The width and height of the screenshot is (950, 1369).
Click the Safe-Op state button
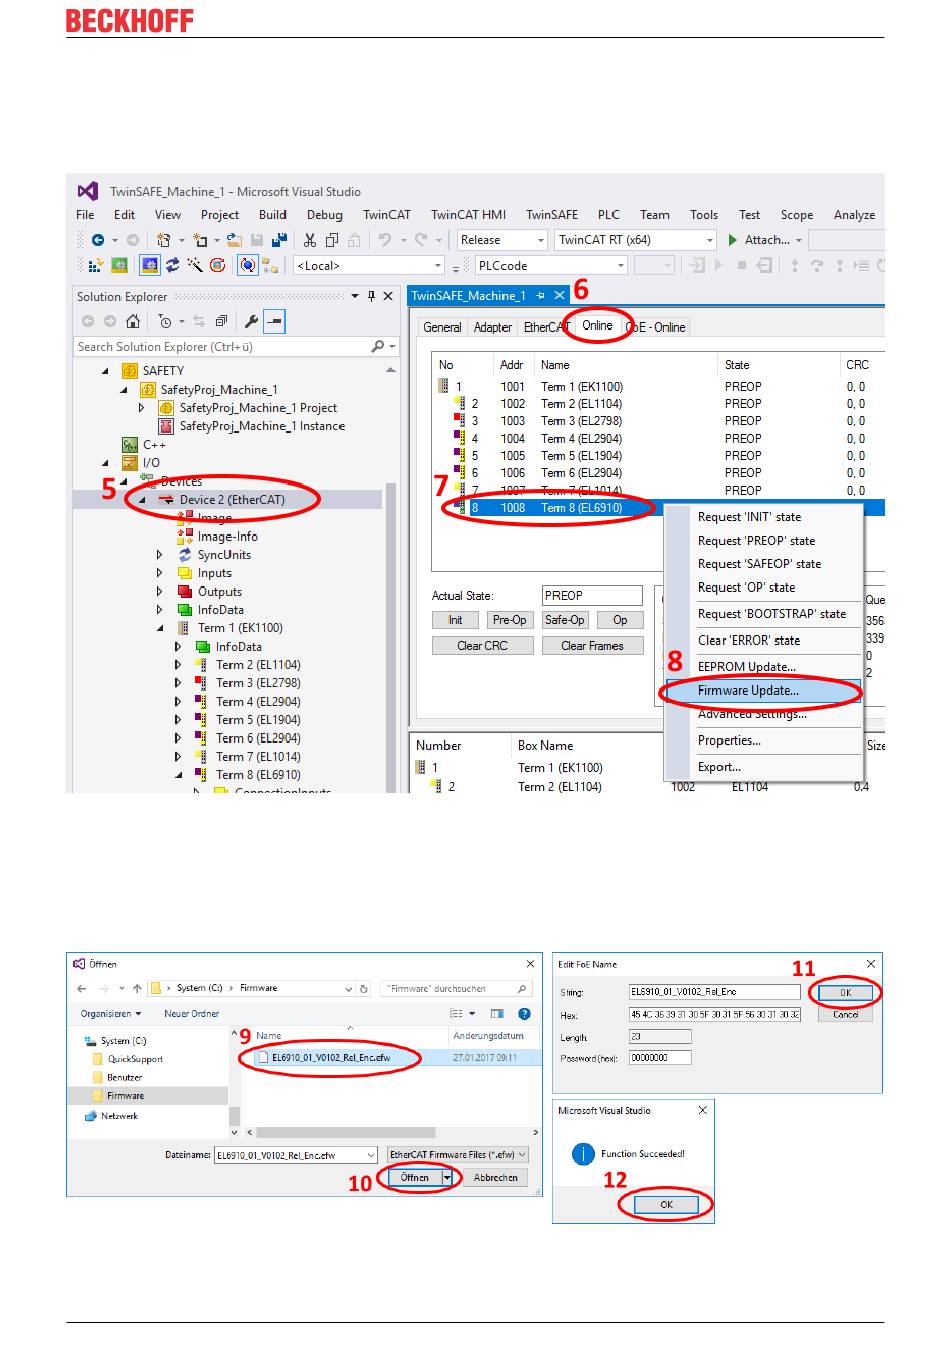[x=565, y=620]
